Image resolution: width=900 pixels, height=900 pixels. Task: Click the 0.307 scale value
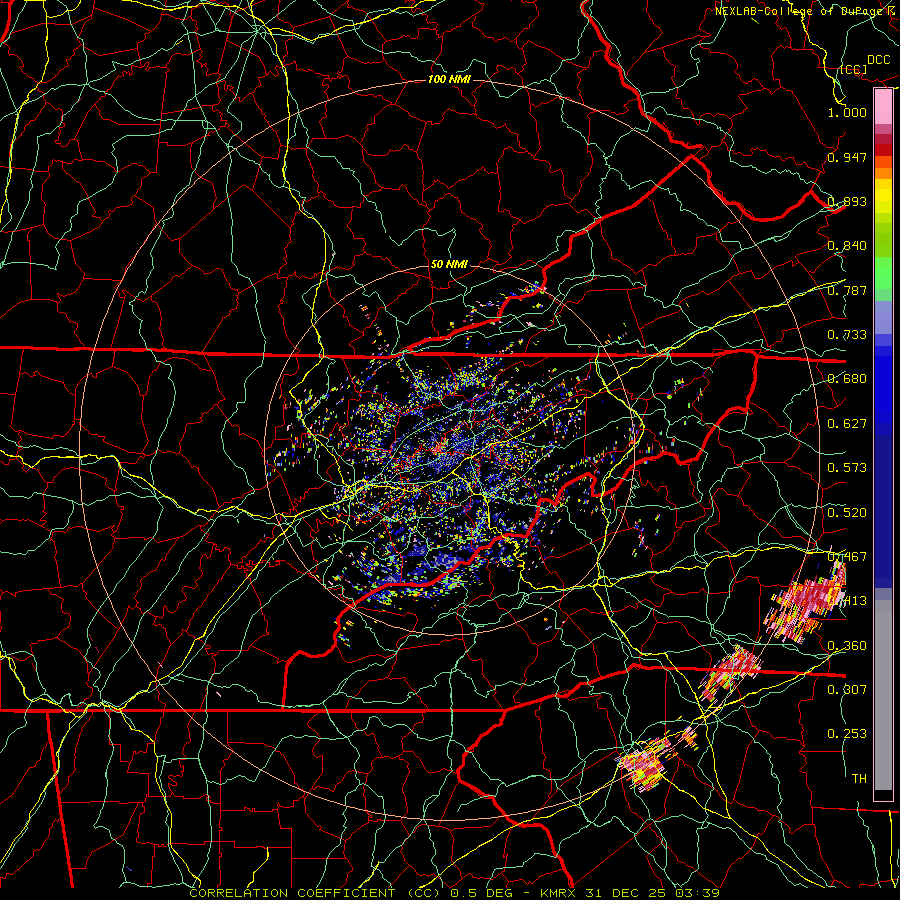coord(847,689)
